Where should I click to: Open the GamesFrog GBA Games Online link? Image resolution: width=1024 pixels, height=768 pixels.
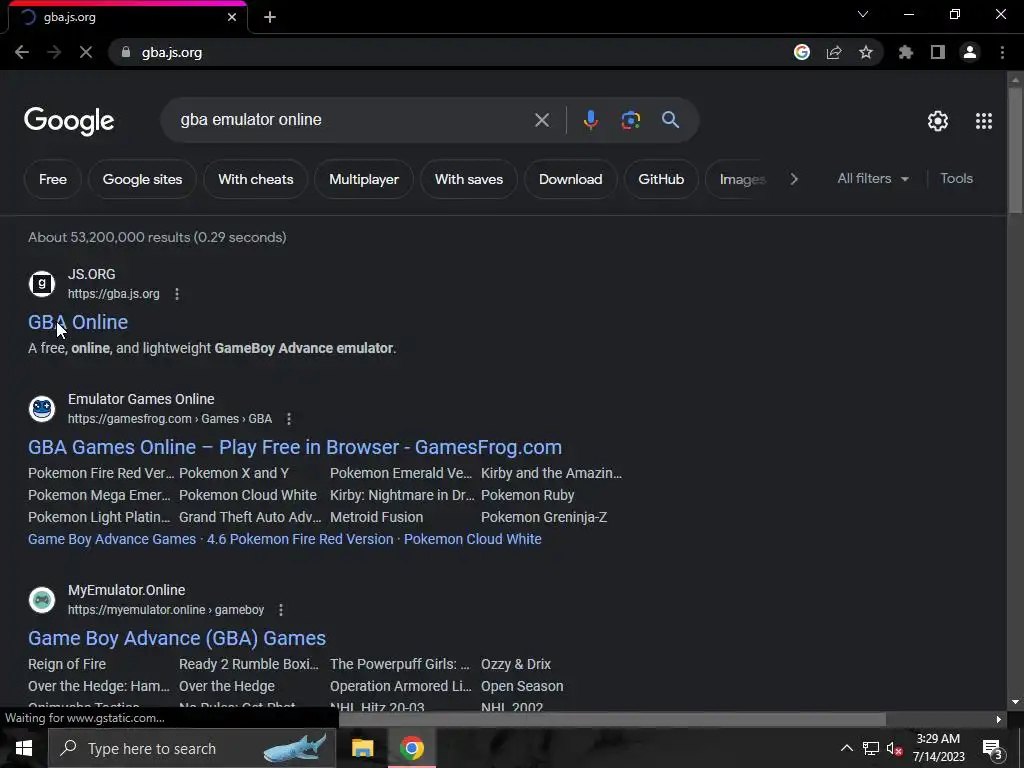pos(295,447)
